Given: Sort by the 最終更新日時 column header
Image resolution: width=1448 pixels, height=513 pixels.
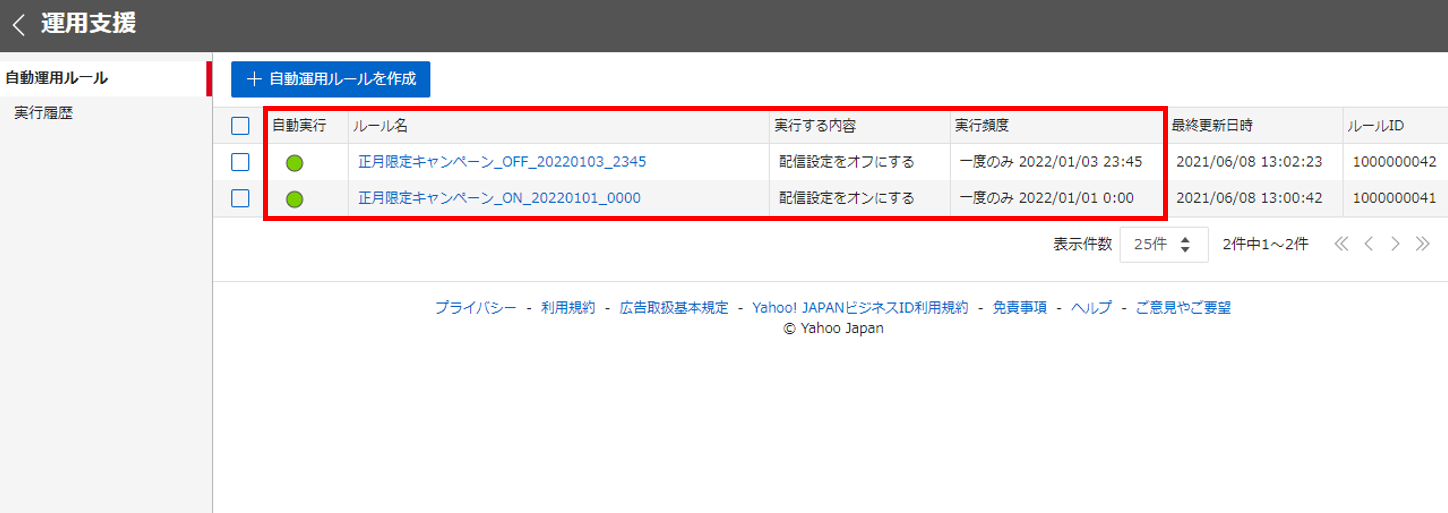Looking at the screenshot, I should tap(1212, 126).
